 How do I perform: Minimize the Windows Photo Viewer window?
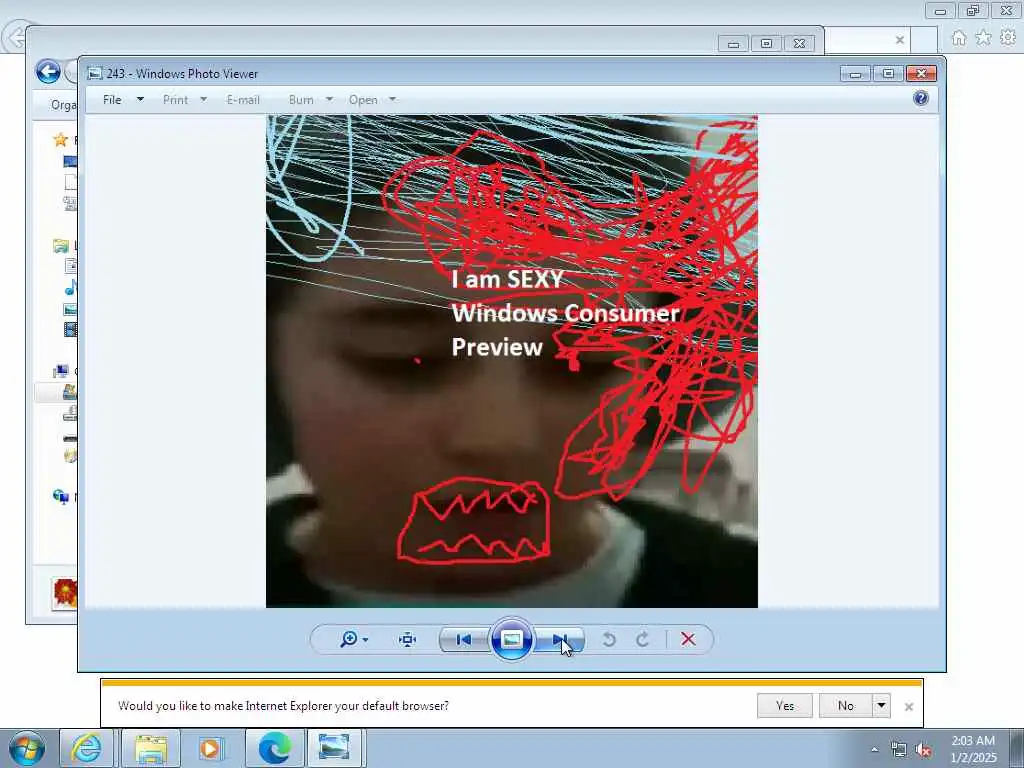[x=855, y=74]
